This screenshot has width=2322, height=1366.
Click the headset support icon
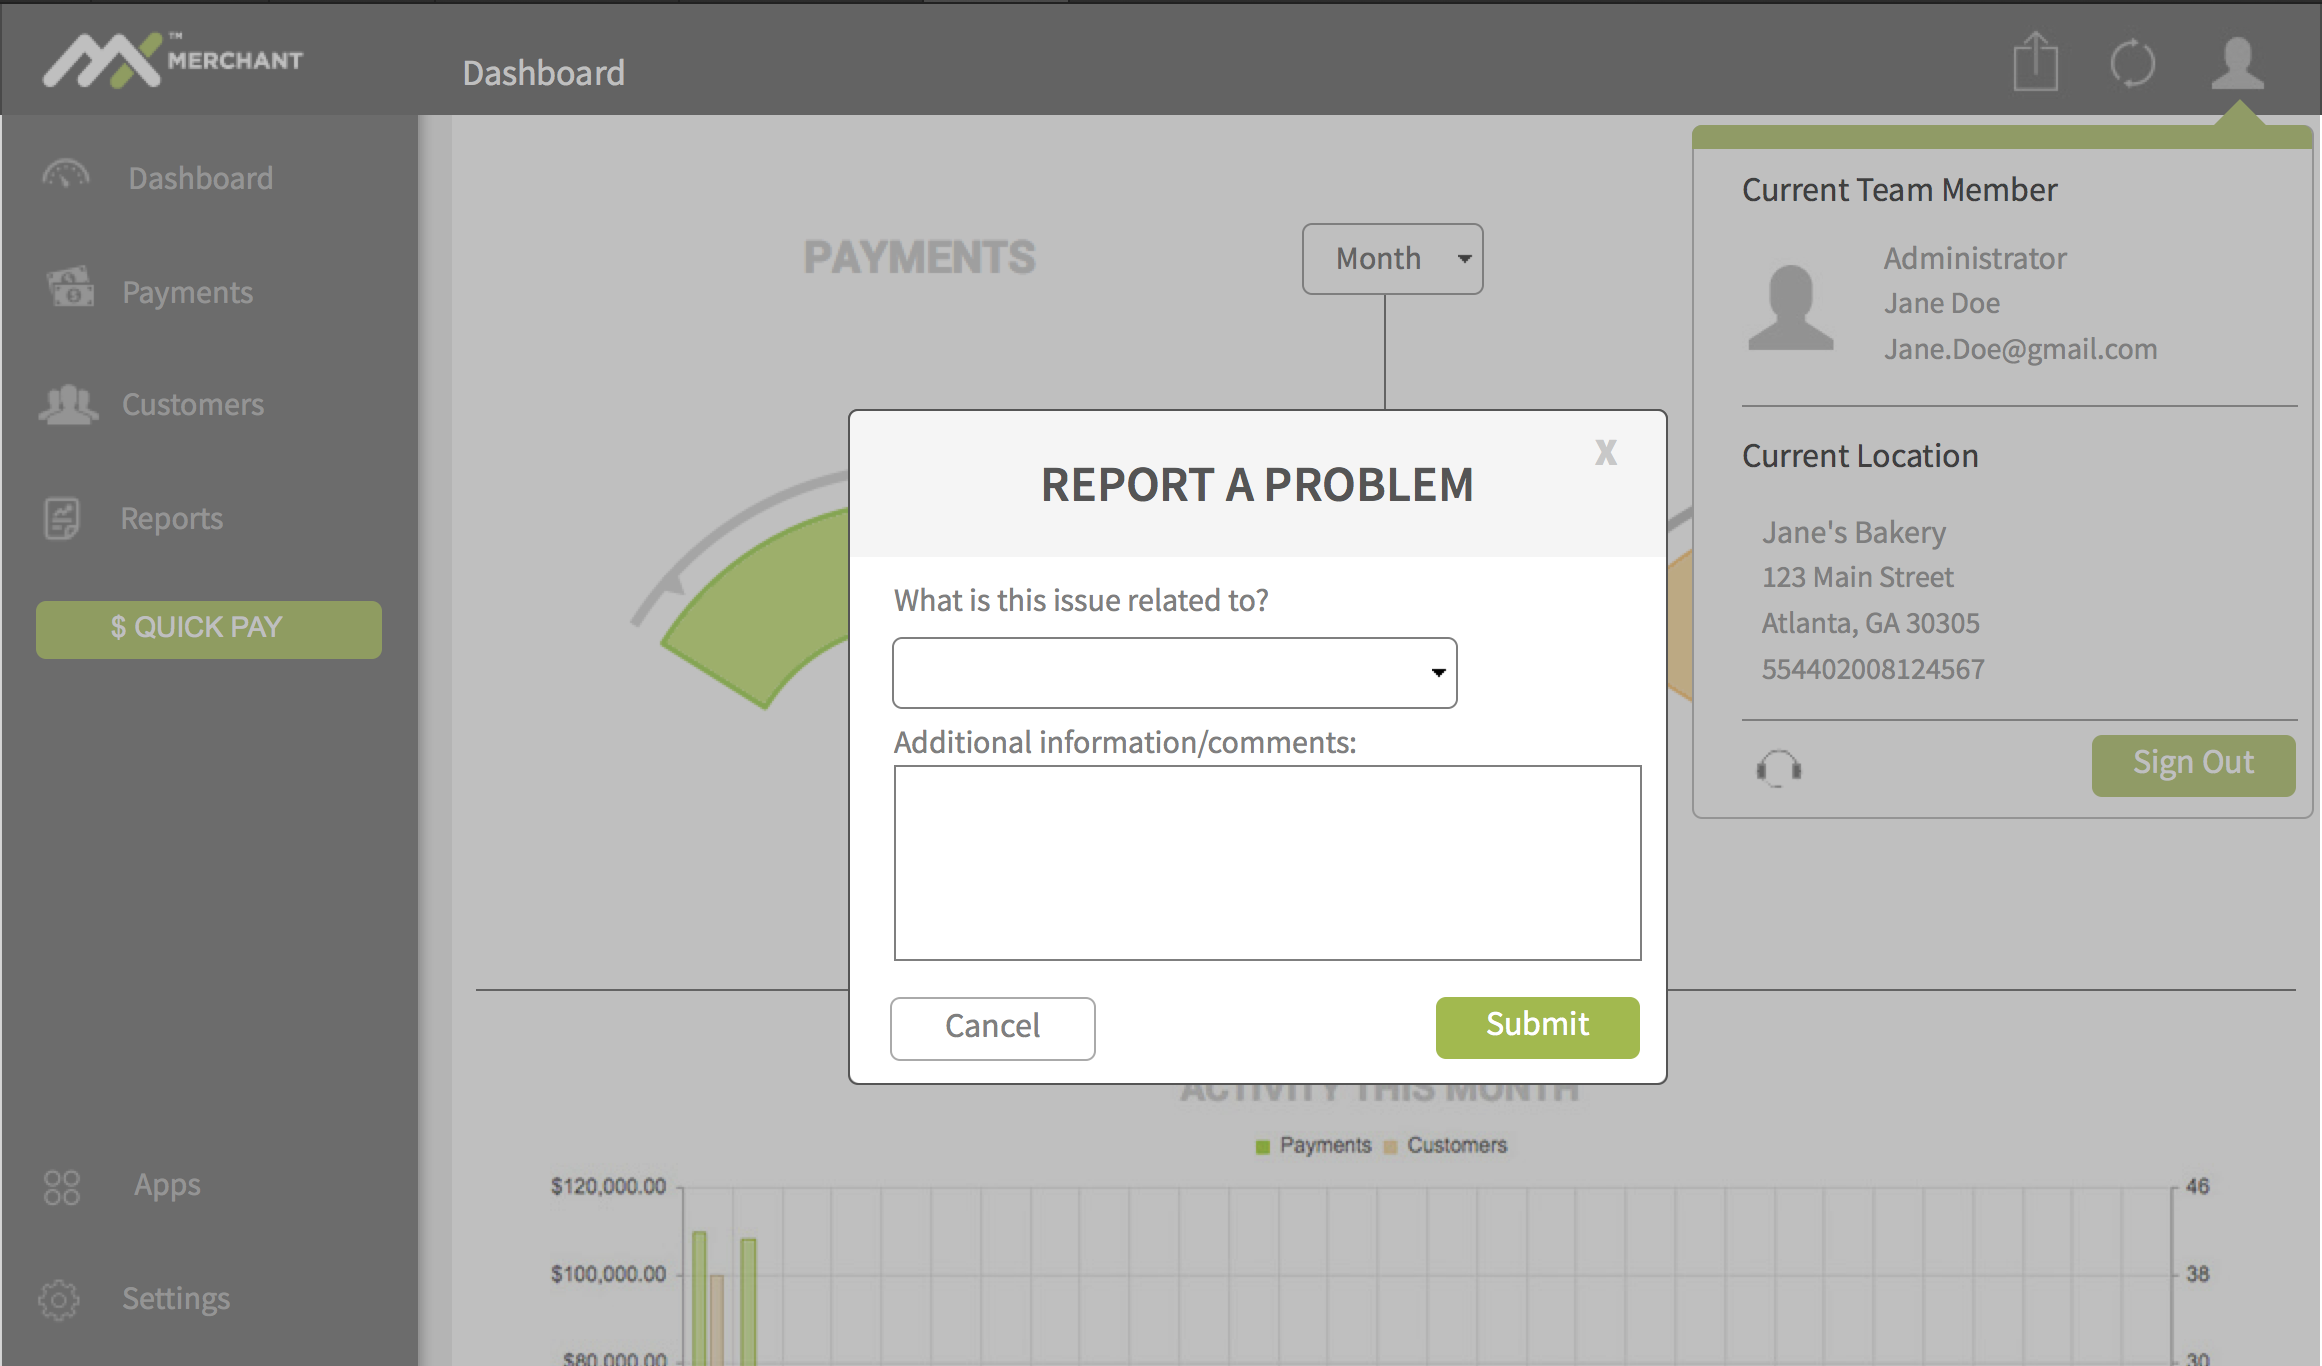(1779, 768)
